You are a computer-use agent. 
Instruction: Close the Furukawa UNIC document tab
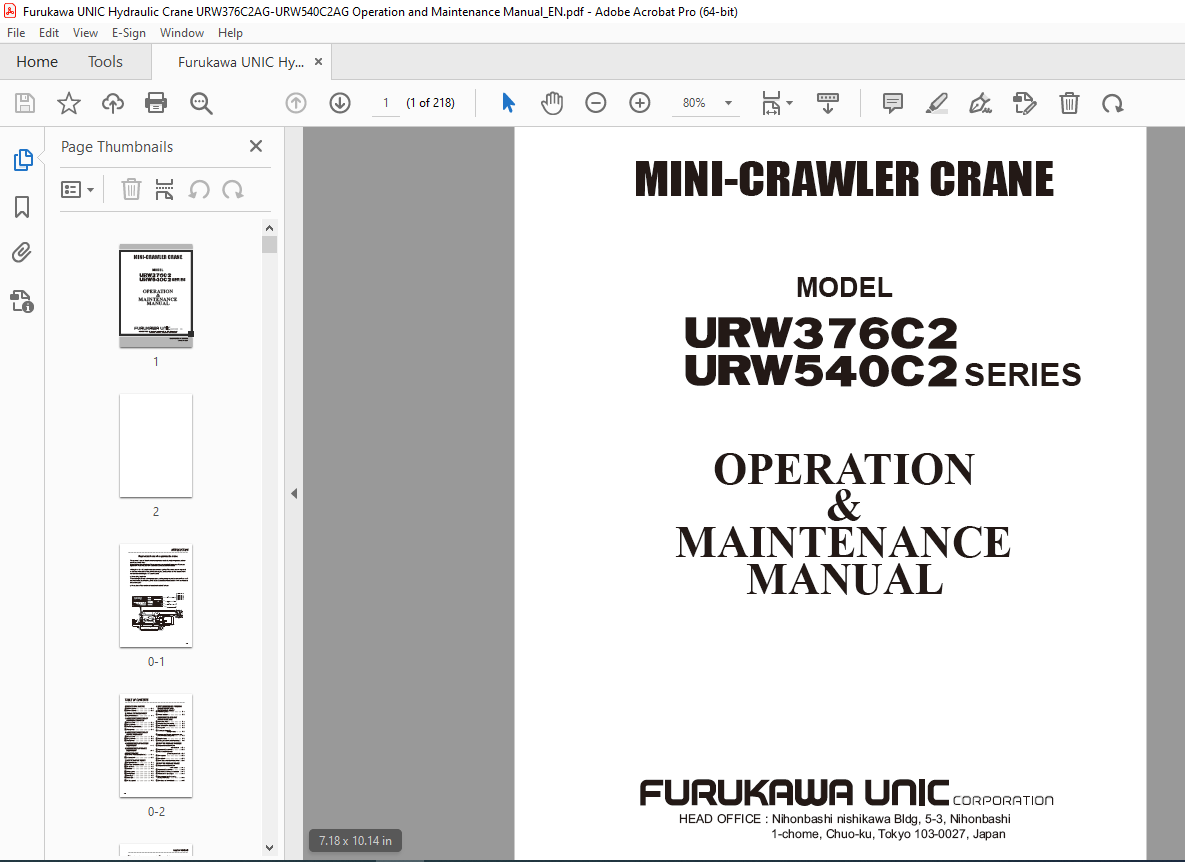[318, 62]
